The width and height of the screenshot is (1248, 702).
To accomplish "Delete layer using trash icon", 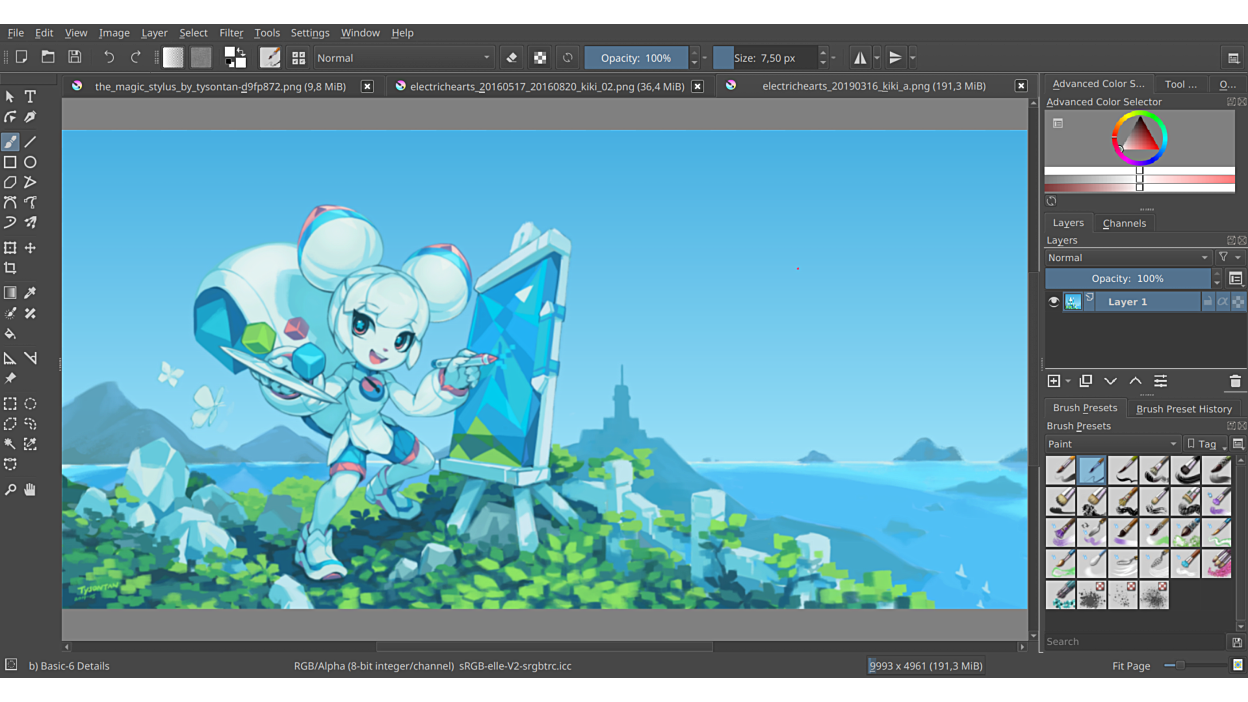I will click(x=1235, y=381).
